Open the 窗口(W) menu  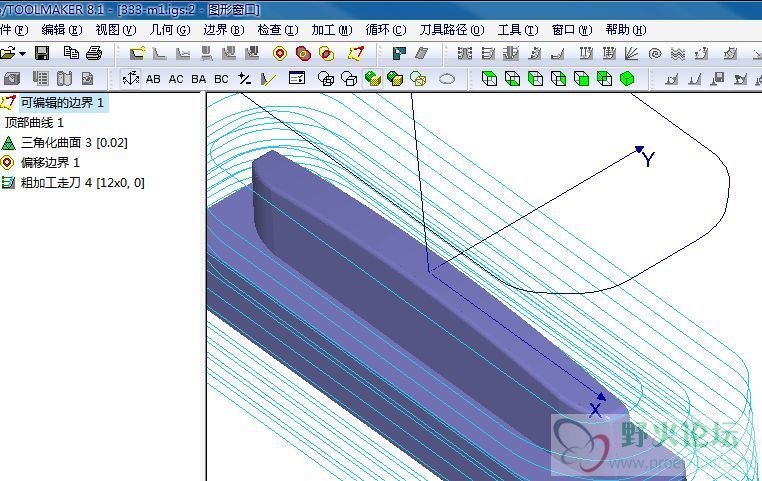click(x=572, y=30)
